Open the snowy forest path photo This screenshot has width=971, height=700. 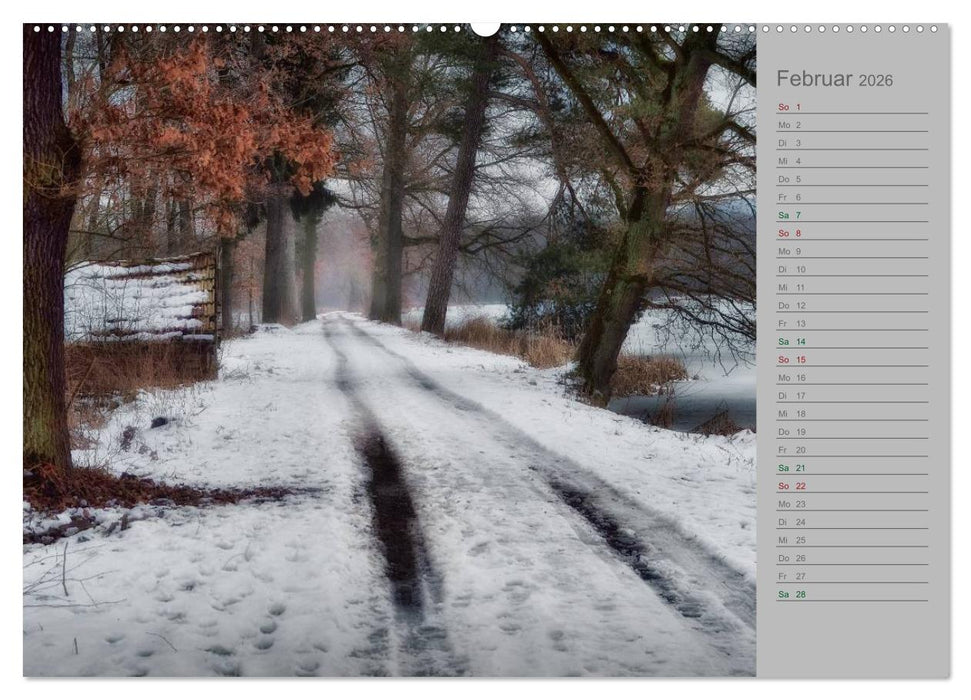pos(389,350)
